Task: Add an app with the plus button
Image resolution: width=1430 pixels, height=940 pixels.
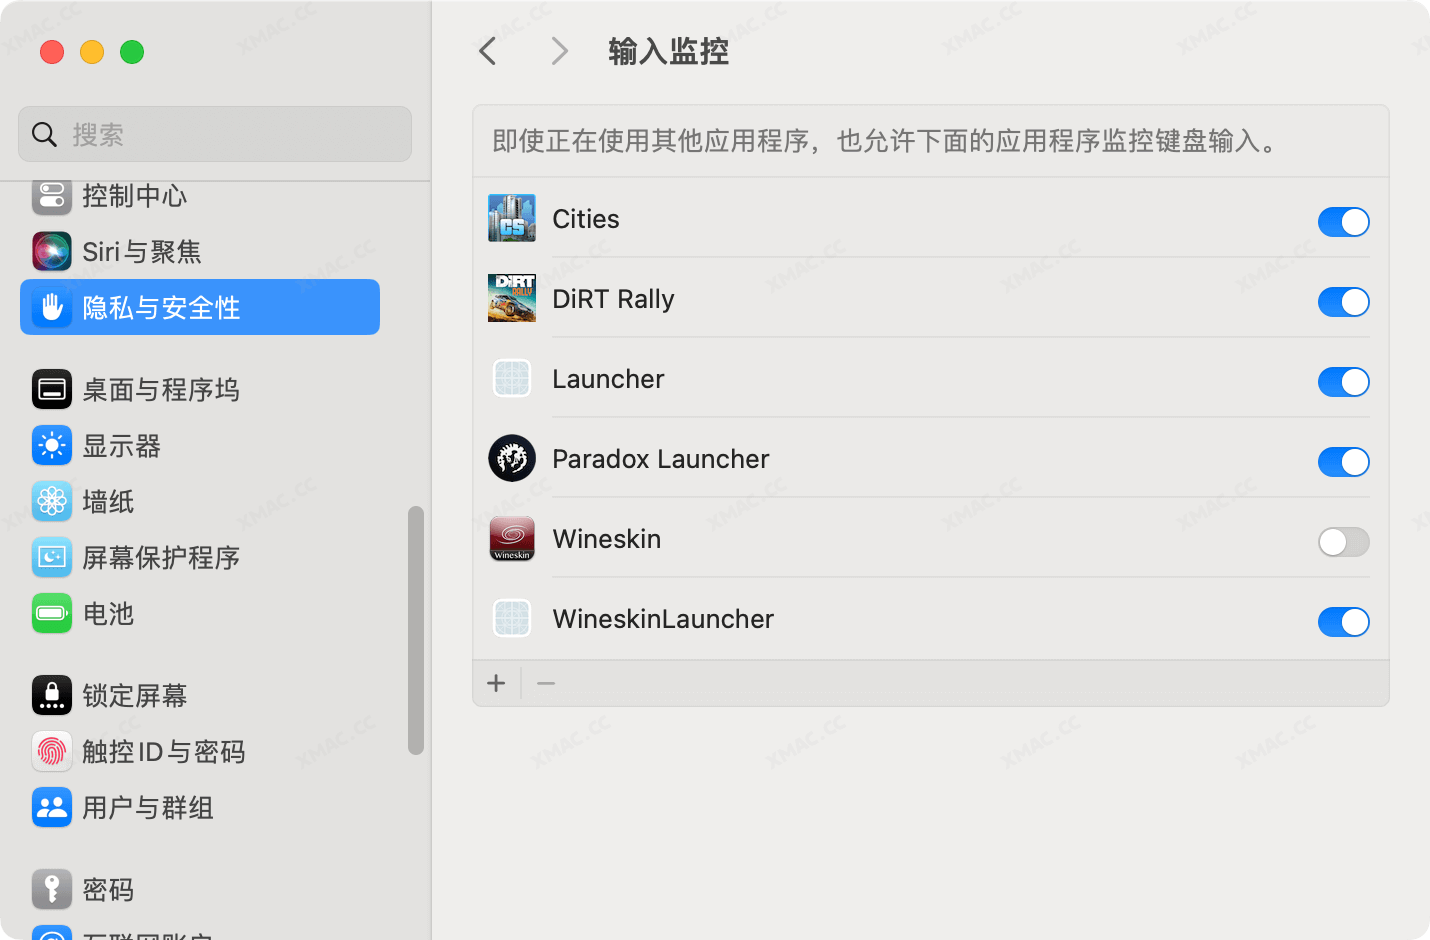Action: [496, 684]
